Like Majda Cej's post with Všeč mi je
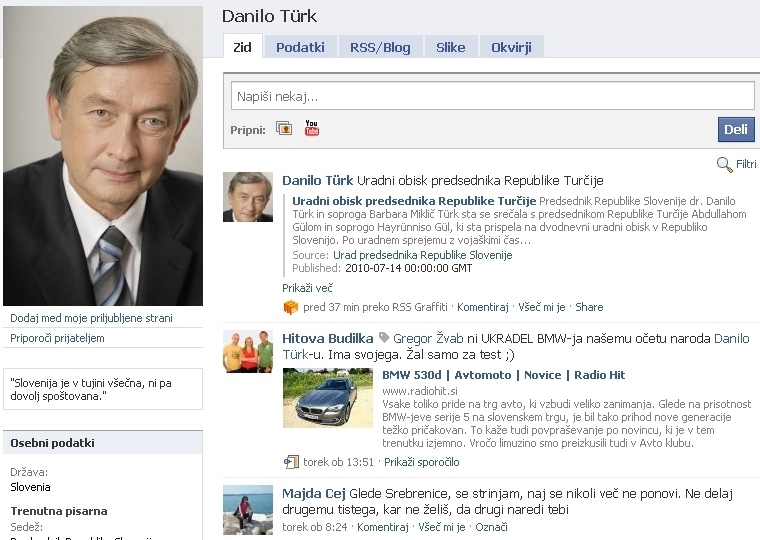The height and width of the screenshot is (540, 760). pos(442,527)
